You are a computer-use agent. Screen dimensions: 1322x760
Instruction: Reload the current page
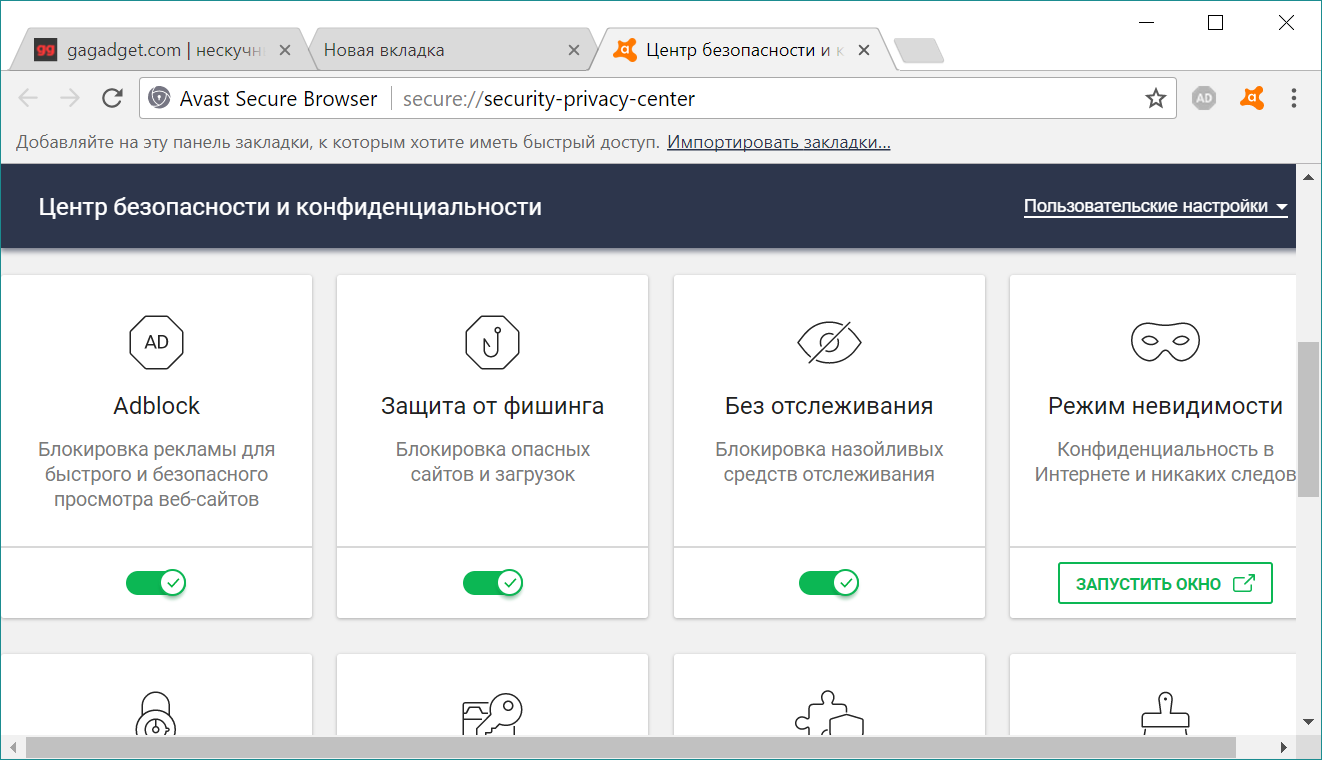click(113, 98)
